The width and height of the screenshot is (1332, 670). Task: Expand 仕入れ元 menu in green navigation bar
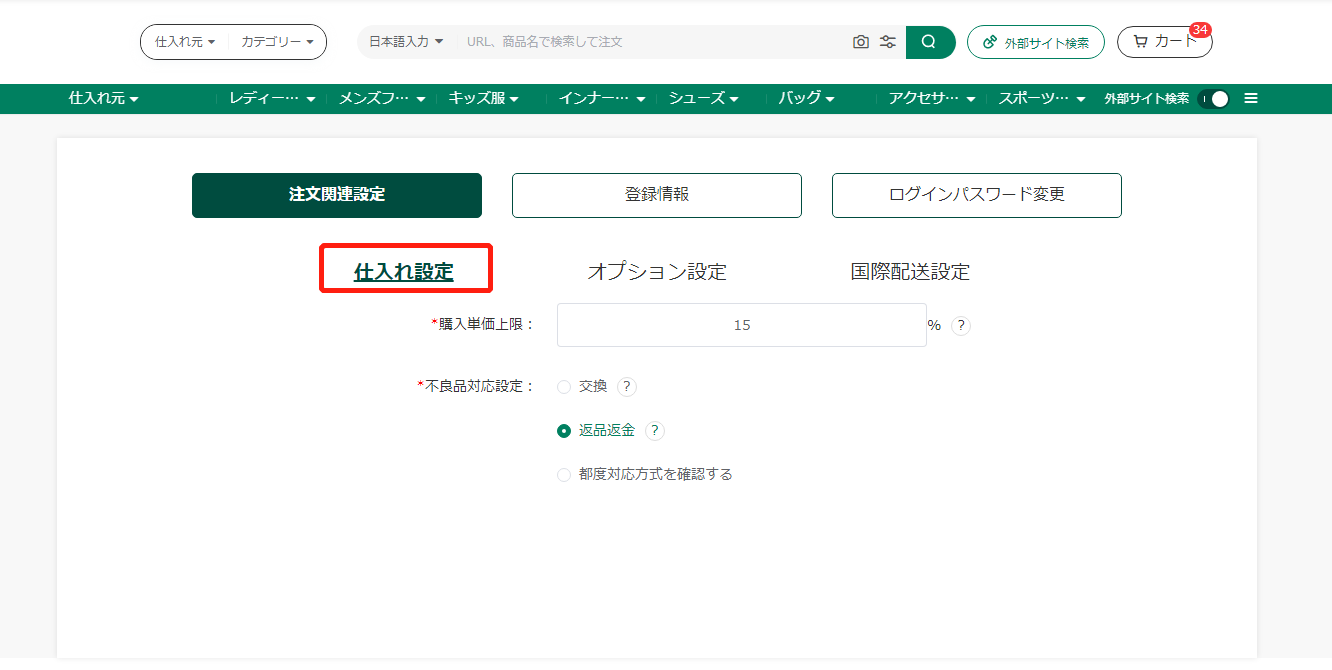point(104,99)
